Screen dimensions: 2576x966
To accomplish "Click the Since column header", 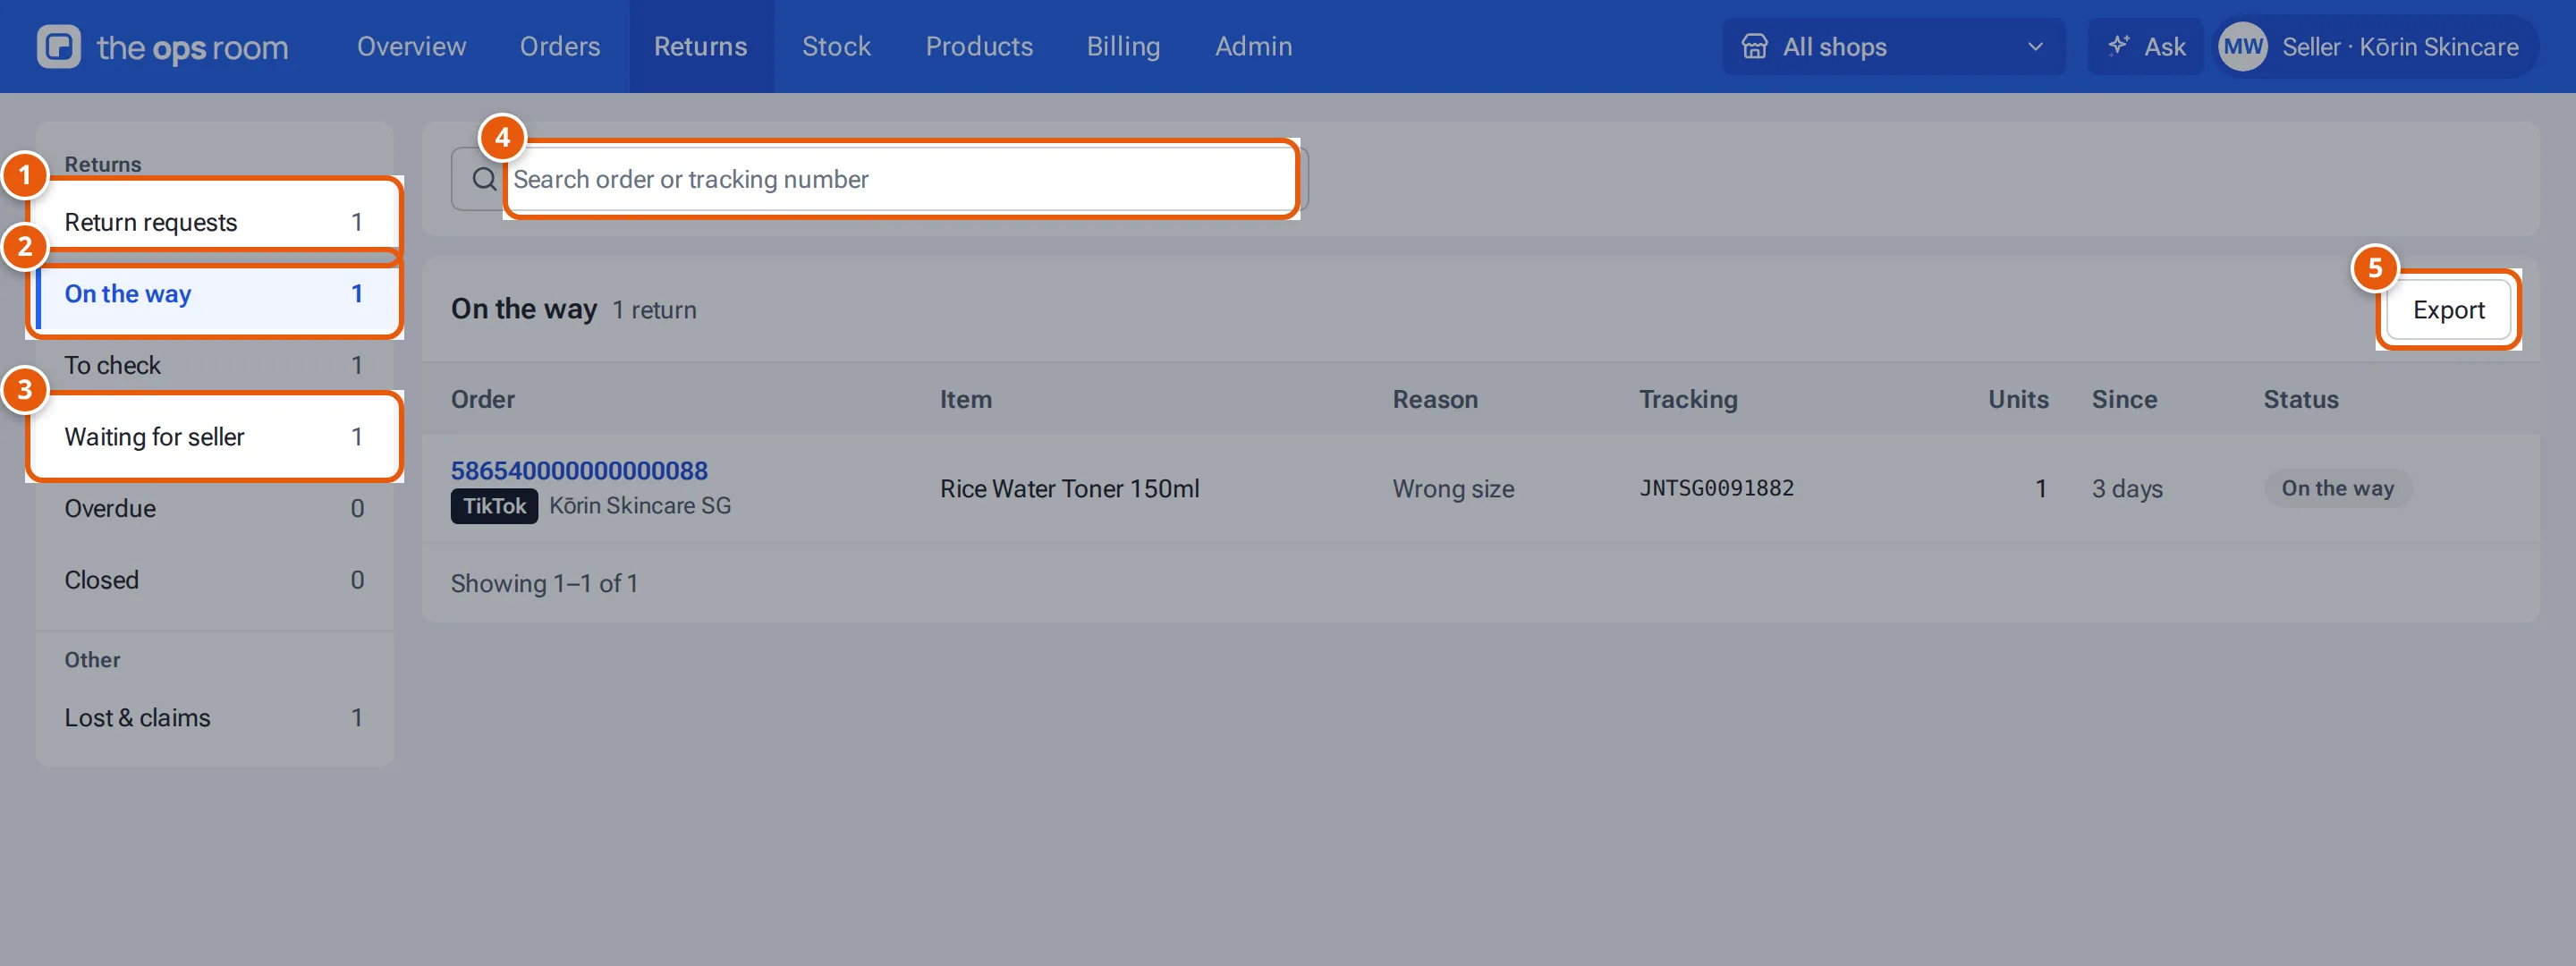I will (x=2124, y=399).
